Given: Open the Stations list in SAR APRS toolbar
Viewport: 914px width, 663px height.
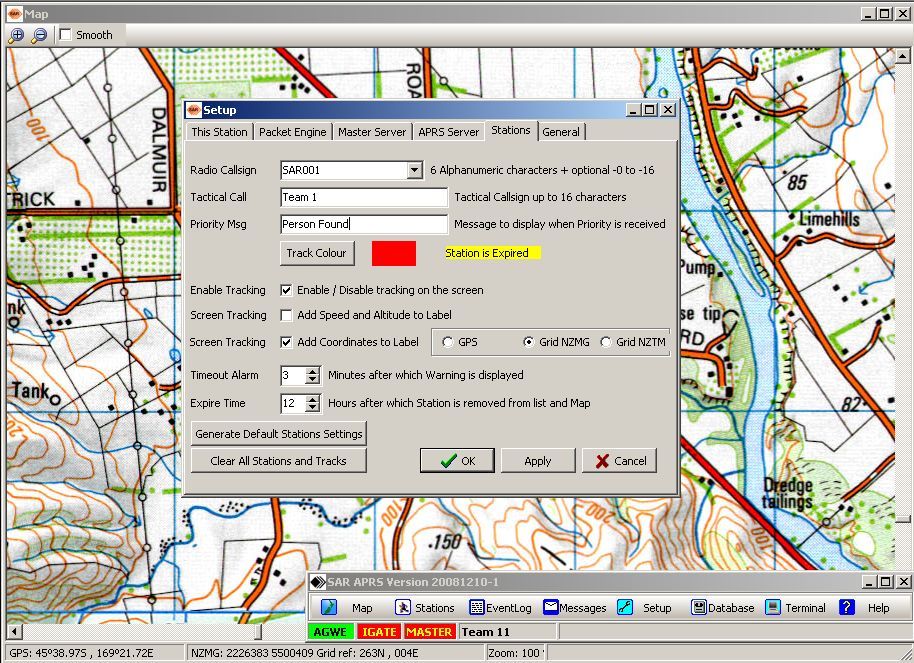Looking at the screenshot, I should (x=424, y=608).
